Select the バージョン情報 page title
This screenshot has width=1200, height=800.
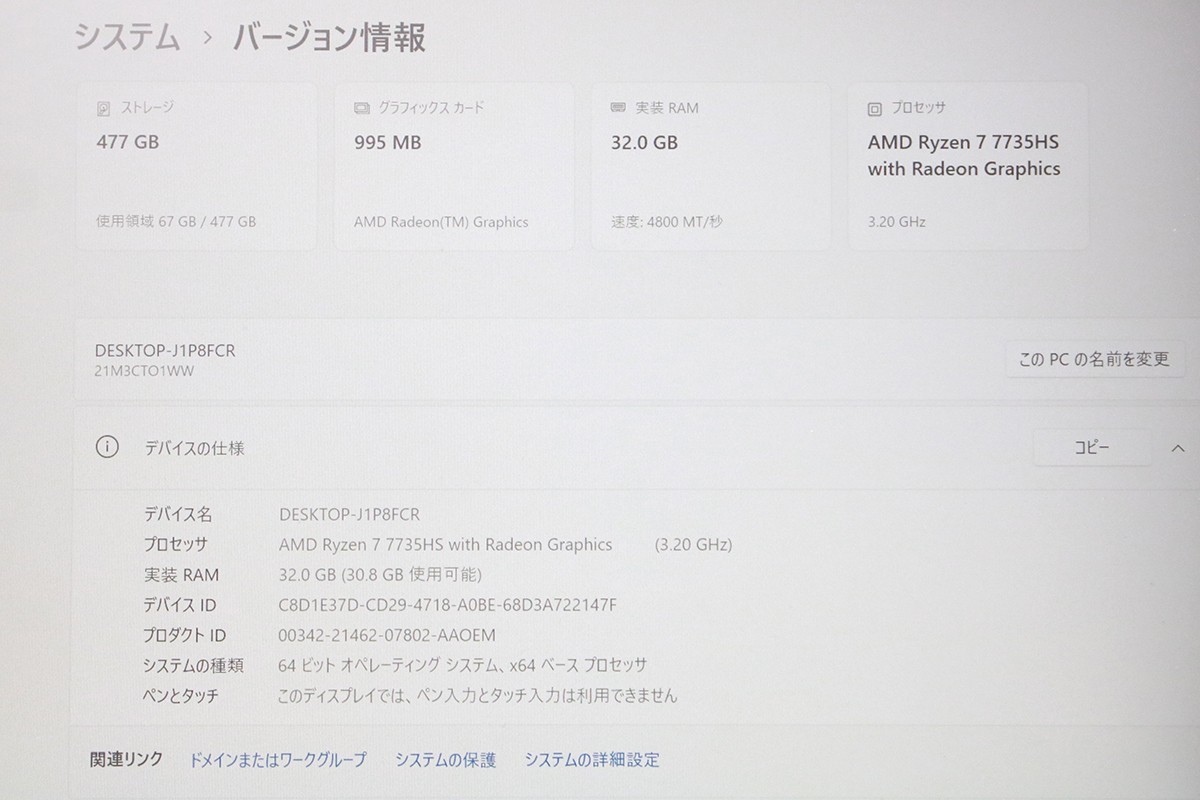coord(329,38)
